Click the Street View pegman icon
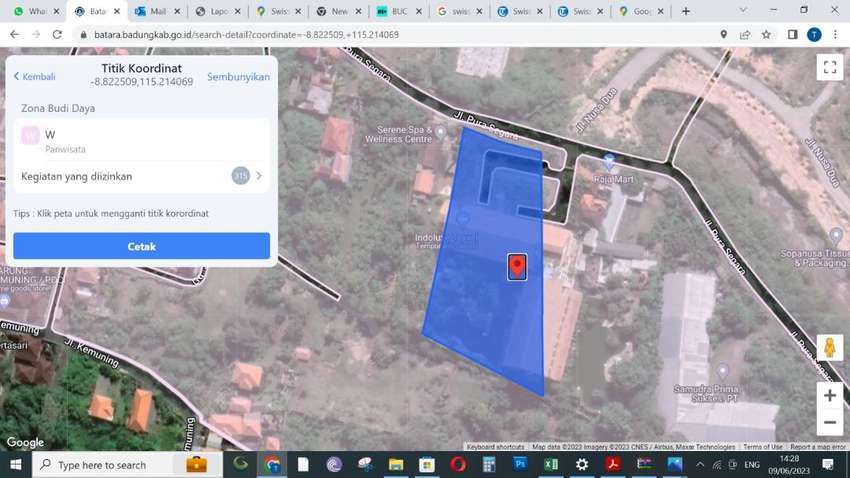Viewport: 850px width, 478px height. click(829, 348)
